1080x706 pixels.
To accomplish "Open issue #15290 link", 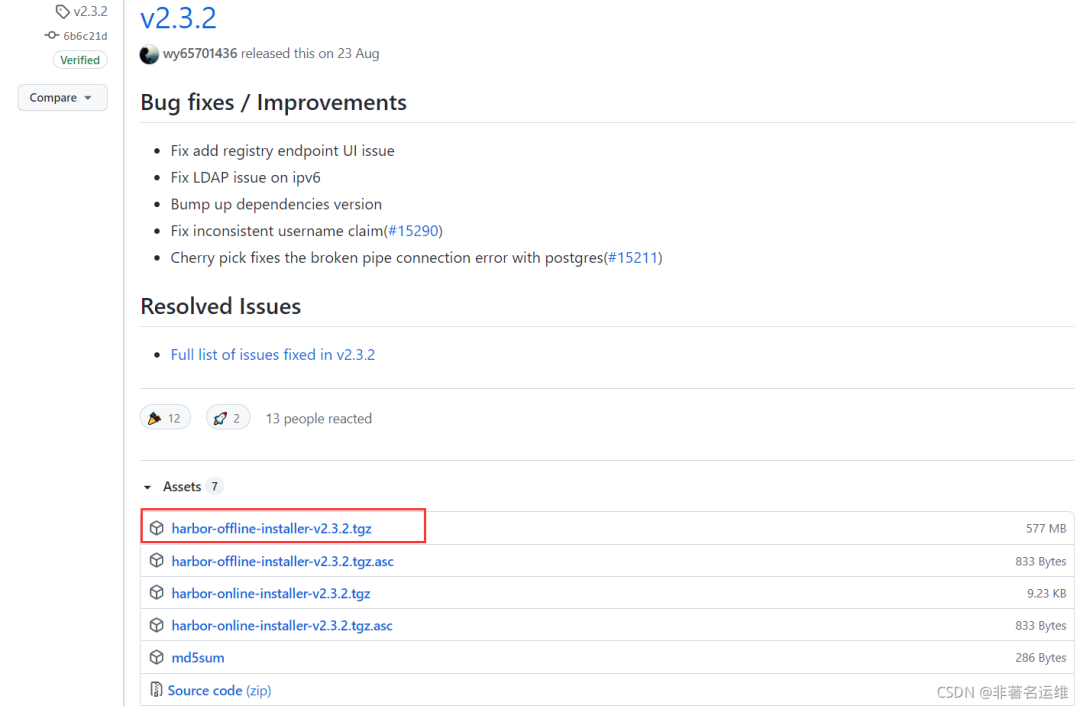I will coord(413,231).
